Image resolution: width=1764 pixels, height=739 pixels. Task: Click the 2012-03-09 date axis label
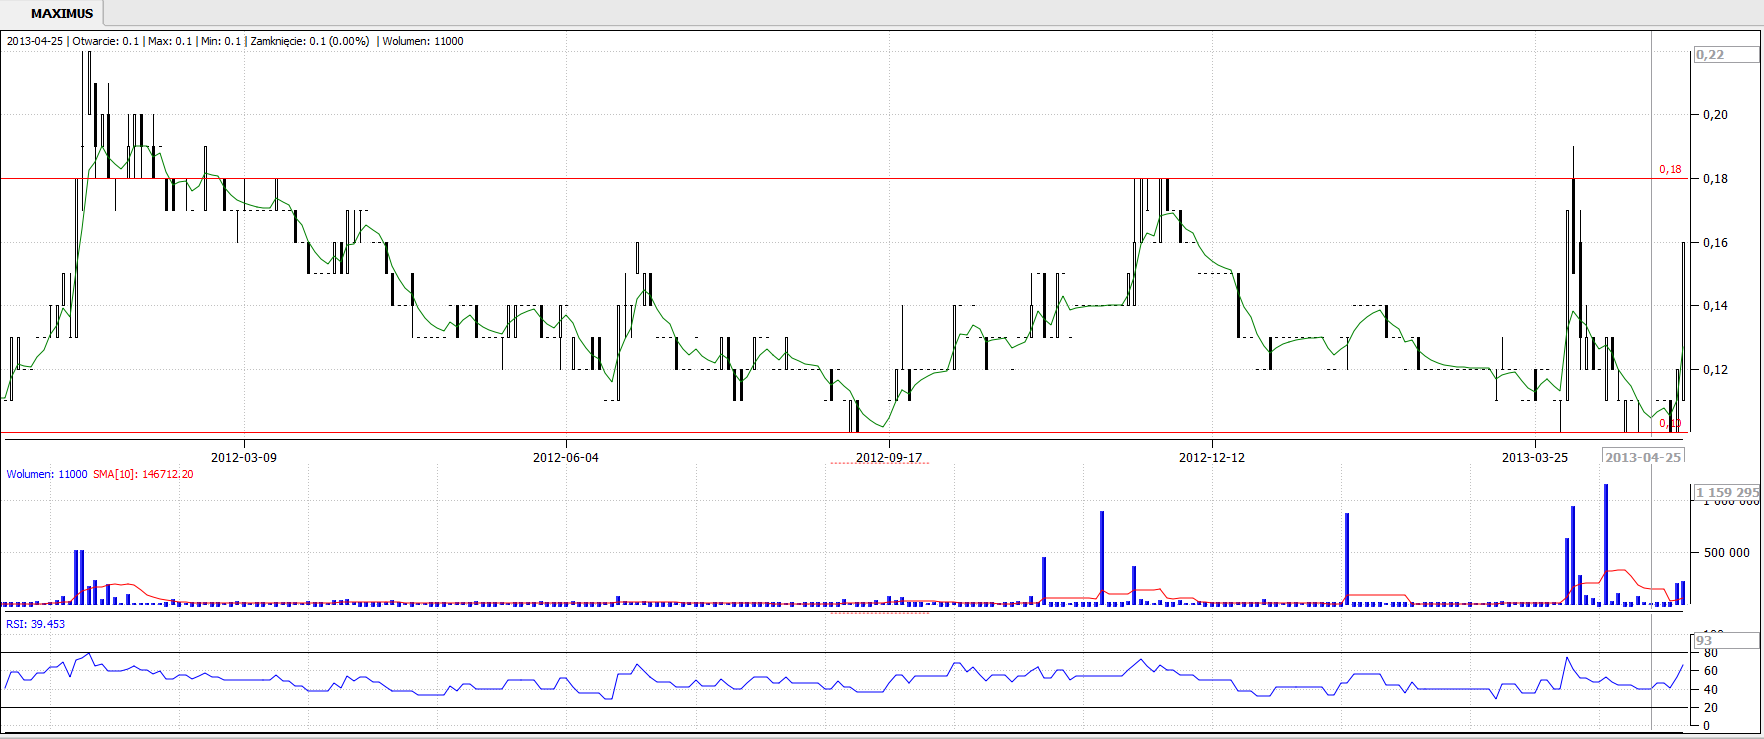point(243,457)
